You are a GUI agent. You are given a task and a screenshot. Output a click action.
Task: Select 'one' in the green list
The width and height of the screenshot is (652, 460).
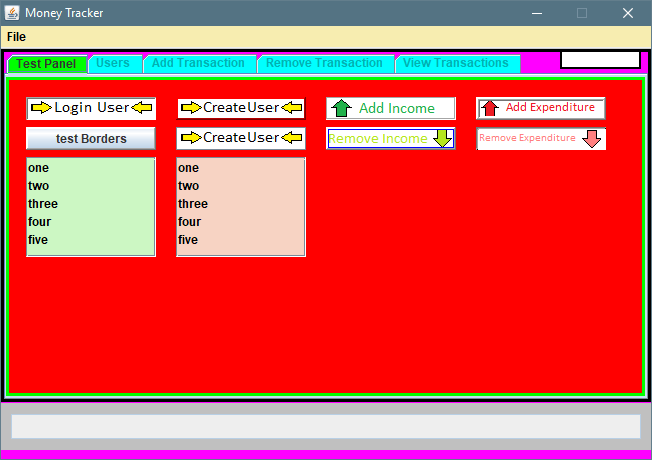[x=91, y=168]
